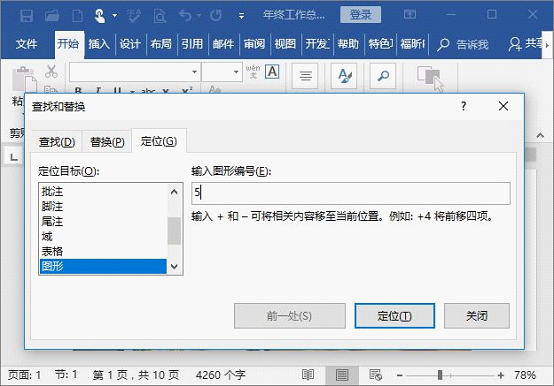The height and width of the screenshot is (386, 554).
Task: Click the list scroll-down arrow
Action: tap(174, 266)
